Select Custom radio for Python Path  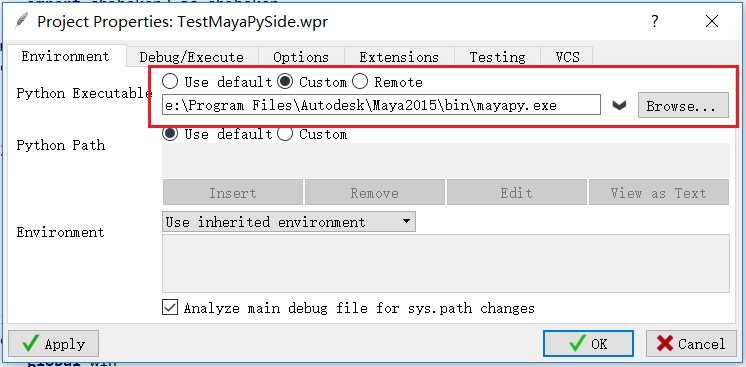point(285,134)
